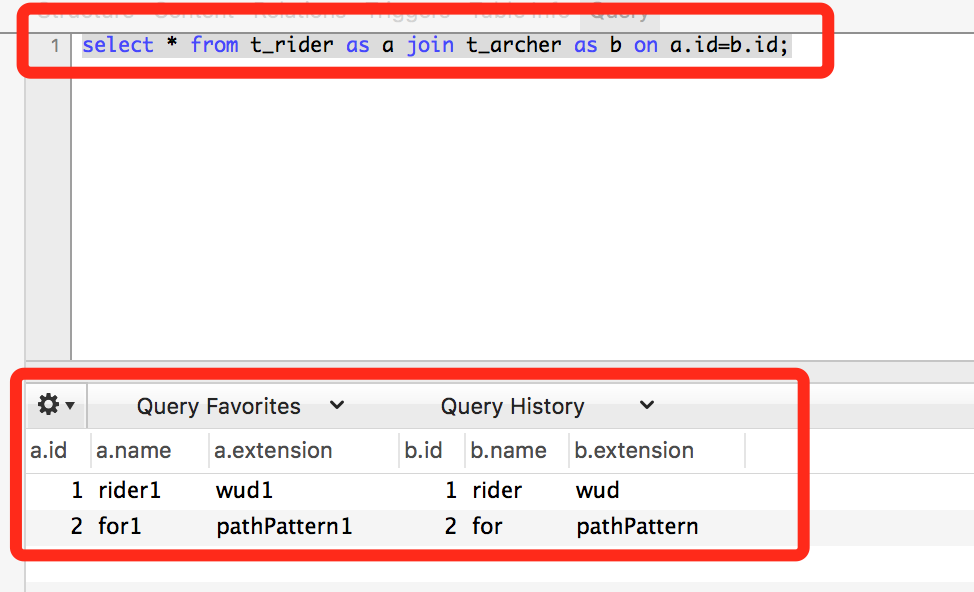Click the b.id value 2 beside for
974x592 pixels.
click(450, 526)
